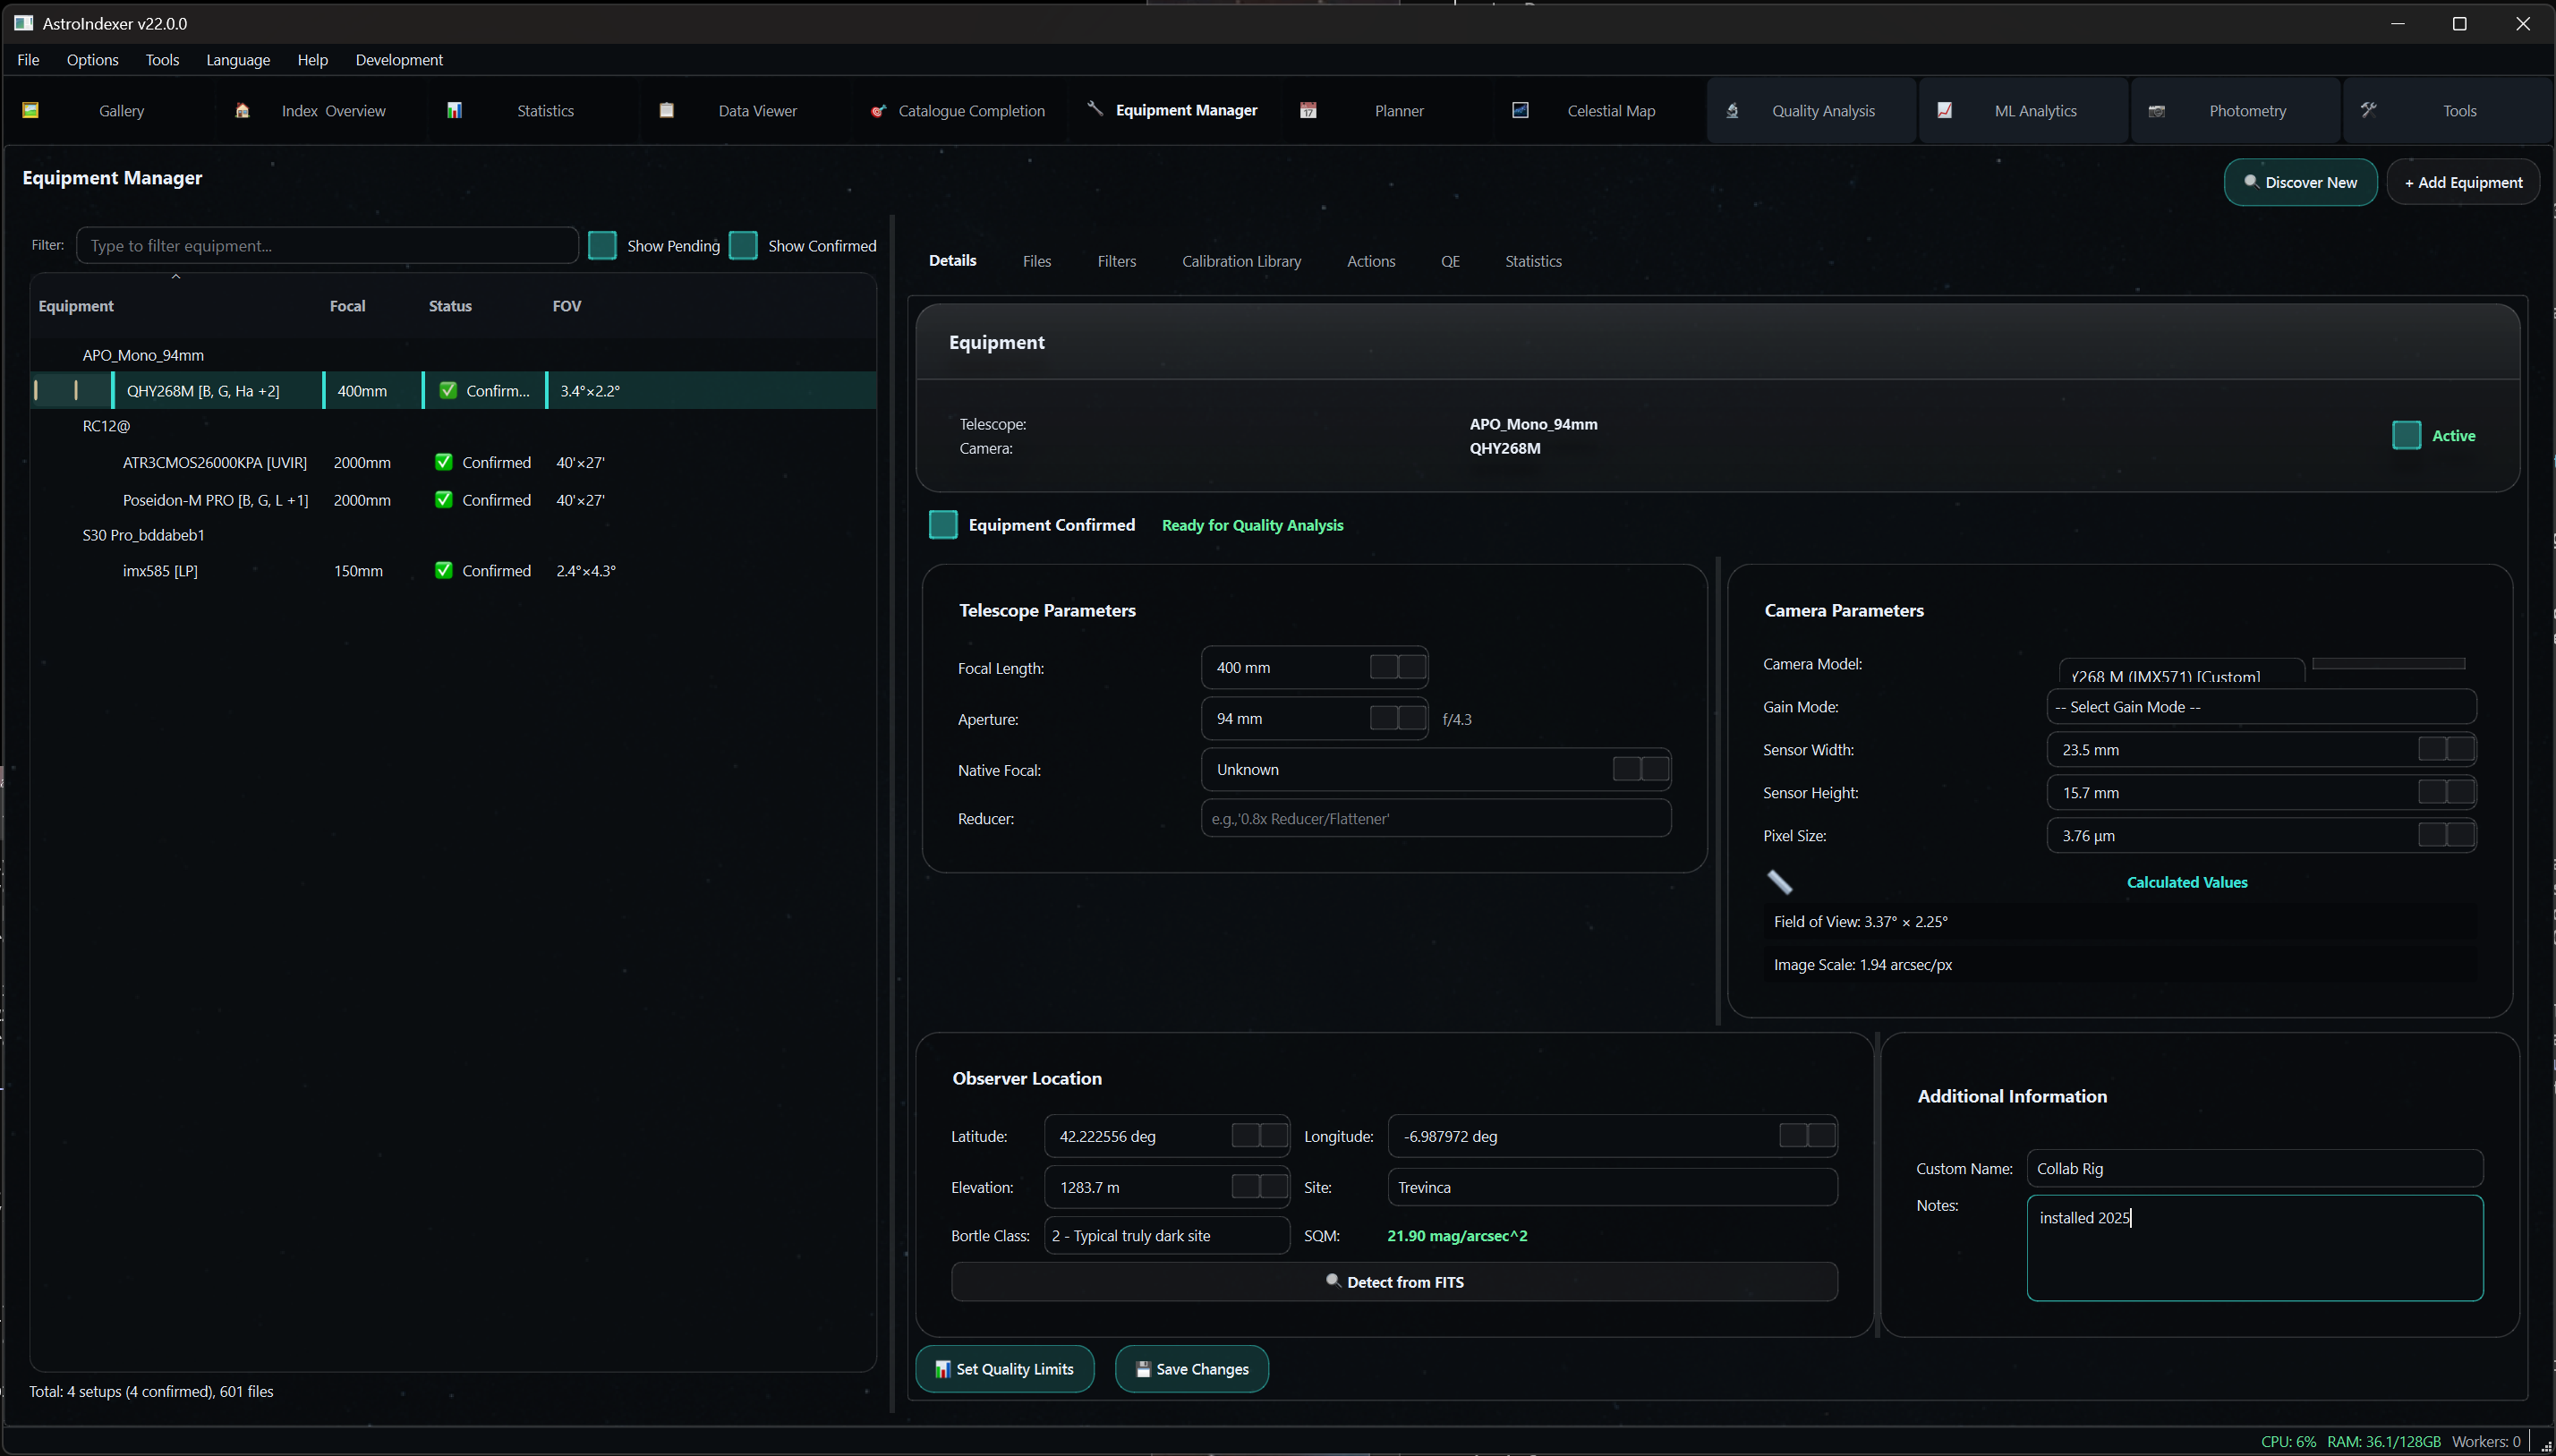Open the Catalogue Completion view
This screenshot has width=2556, height=1456.
pos(970,110)
